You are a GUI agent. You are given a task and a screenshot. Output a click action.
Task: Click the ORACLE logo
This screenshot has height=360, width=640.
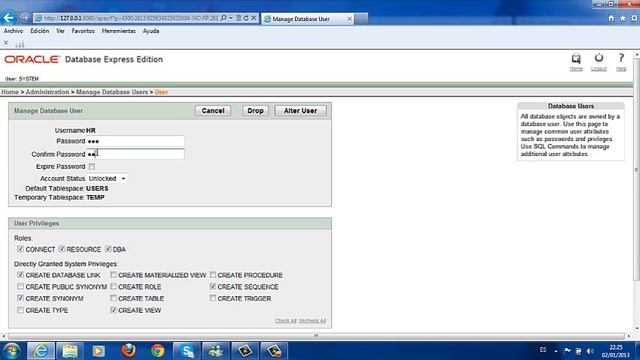(x=32, y=60)
